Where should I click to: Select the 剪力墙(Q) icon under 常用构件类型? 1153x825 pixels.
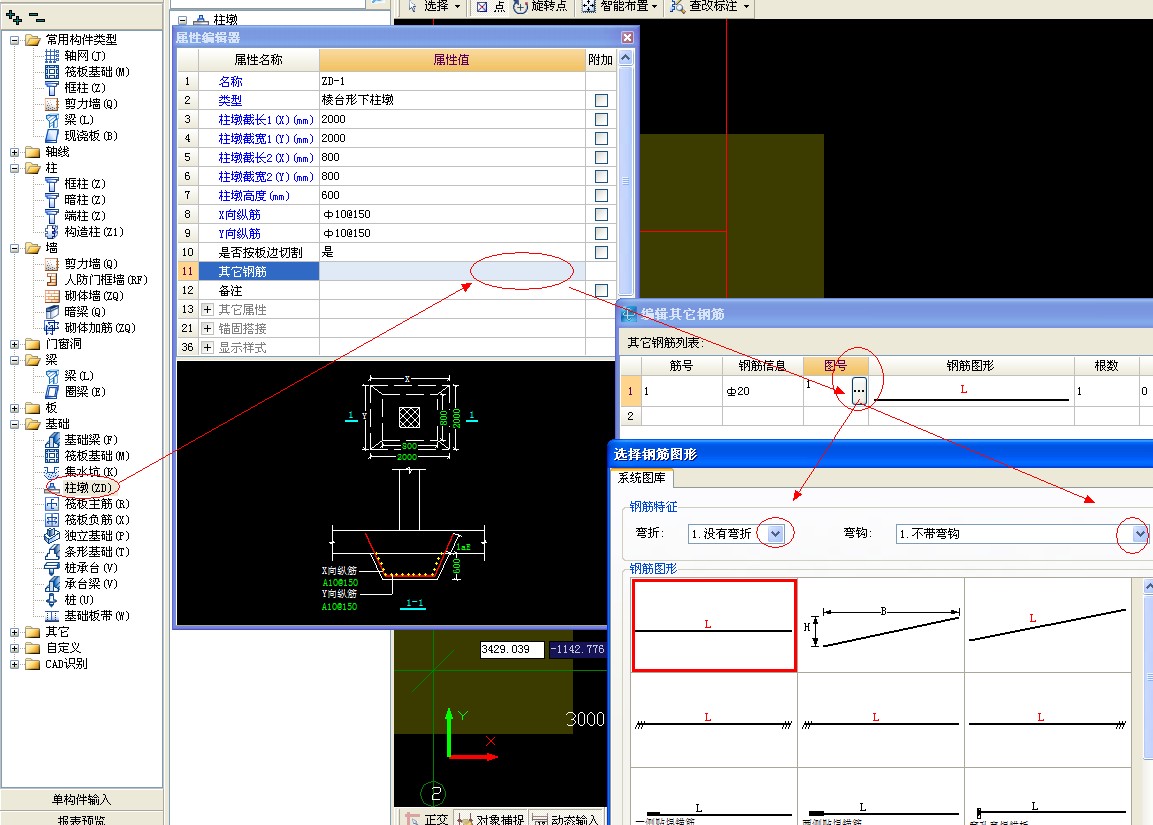51,104
